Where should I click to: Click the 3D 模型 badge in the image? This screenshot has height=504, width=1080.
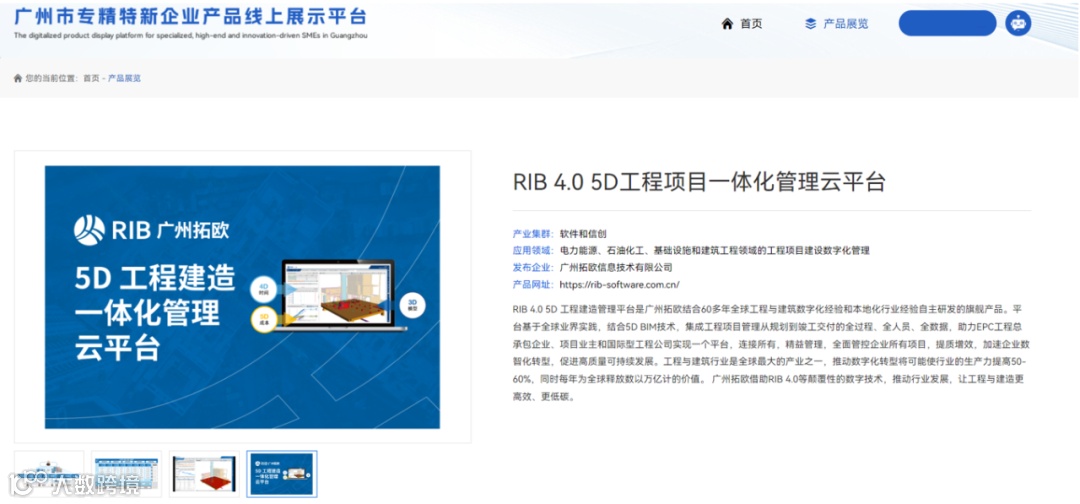pos(413,305)
